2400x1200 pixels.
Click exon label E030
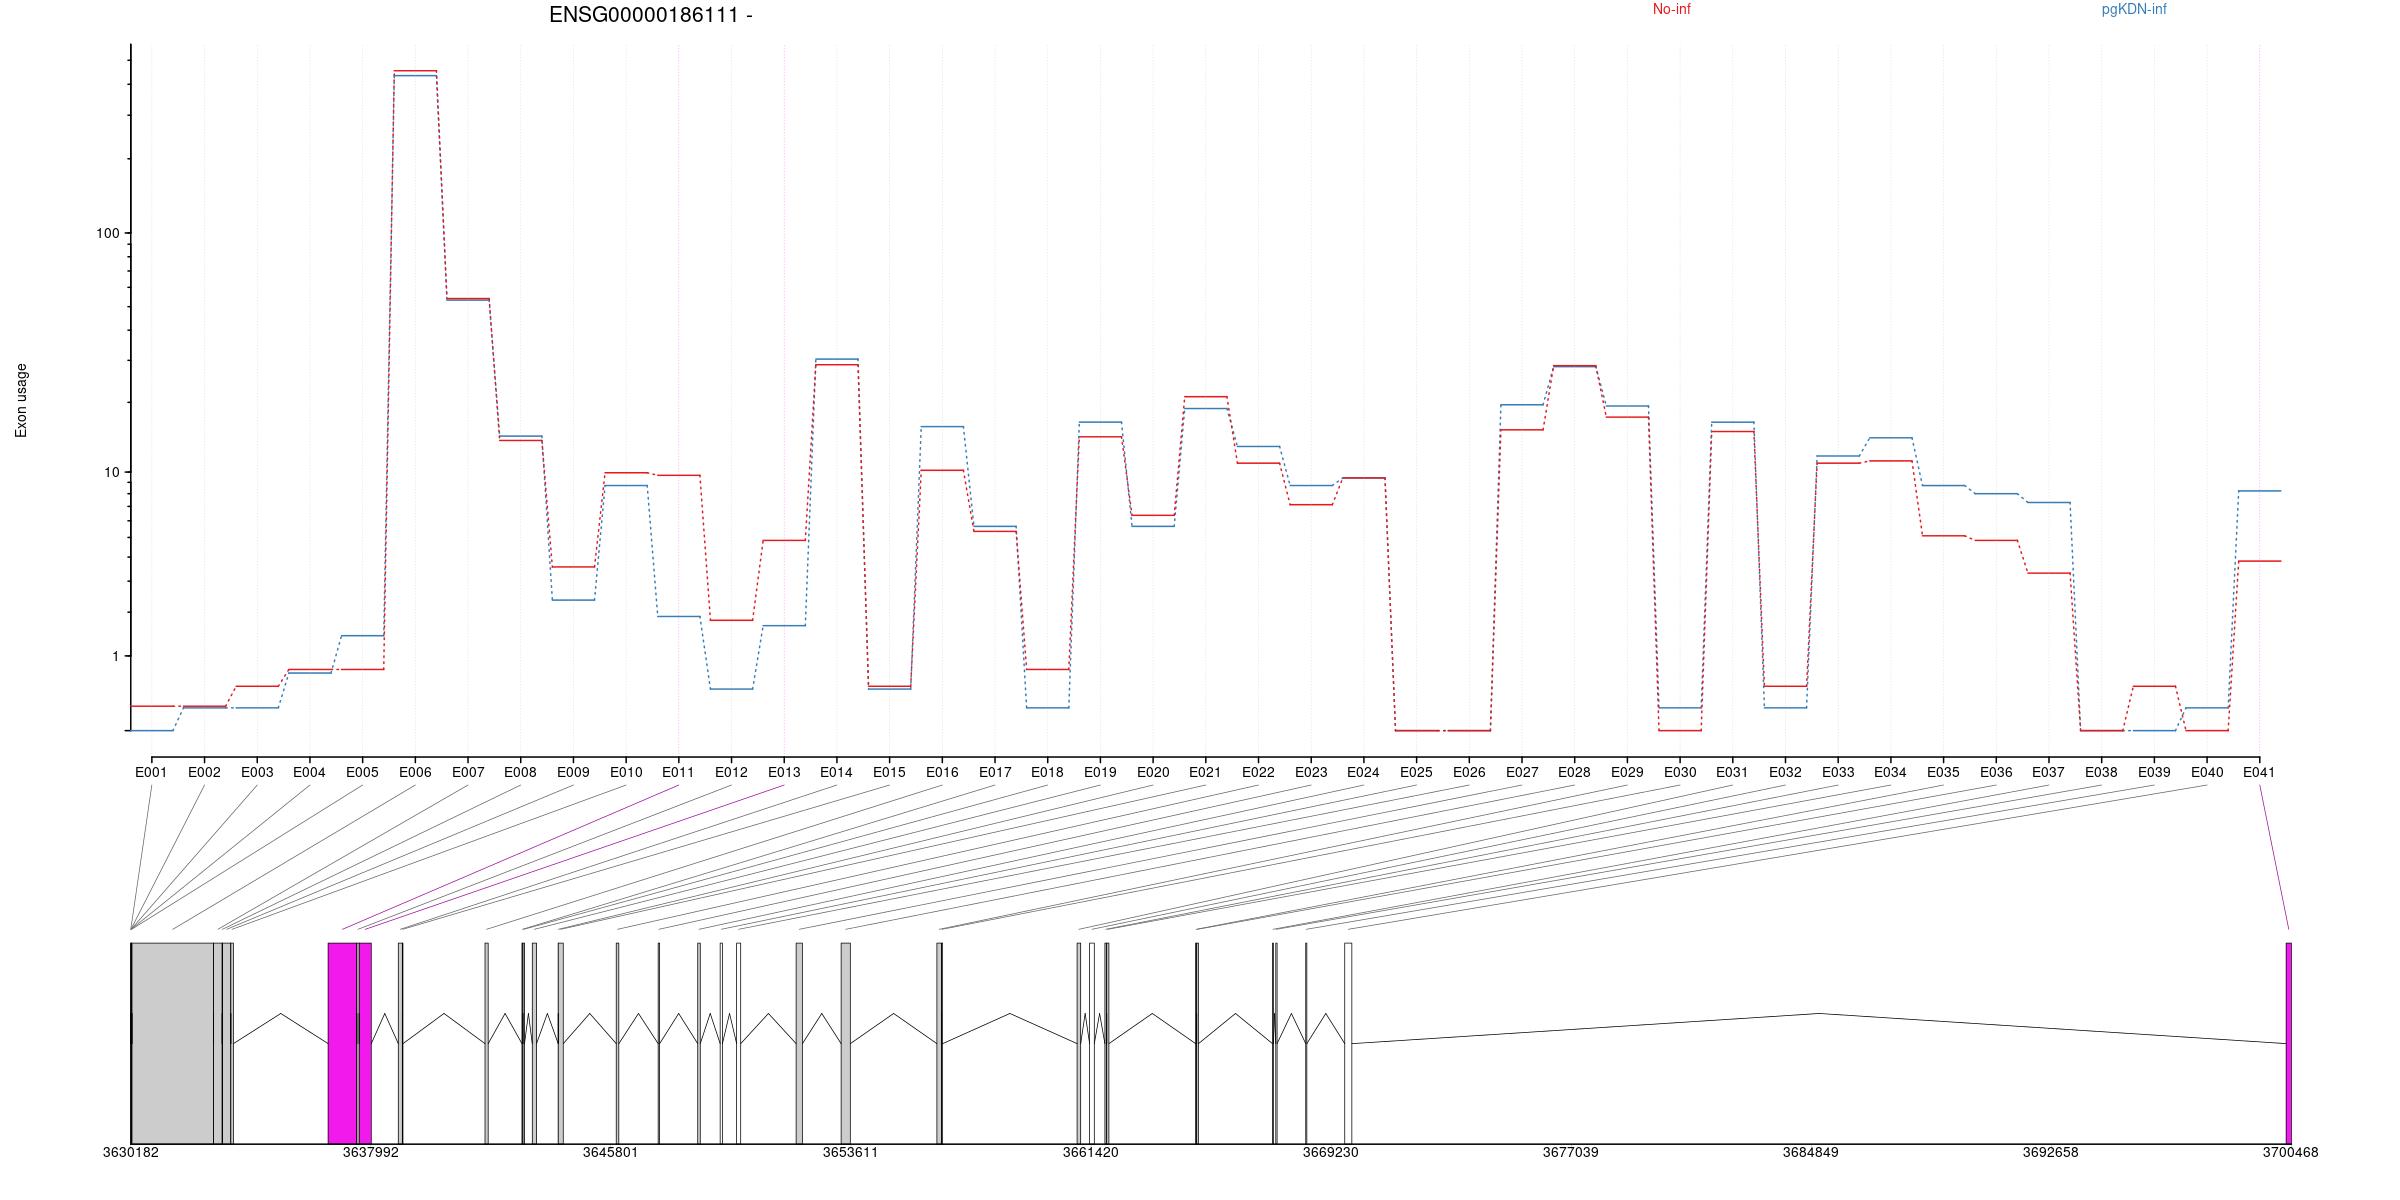(1680, 772)
